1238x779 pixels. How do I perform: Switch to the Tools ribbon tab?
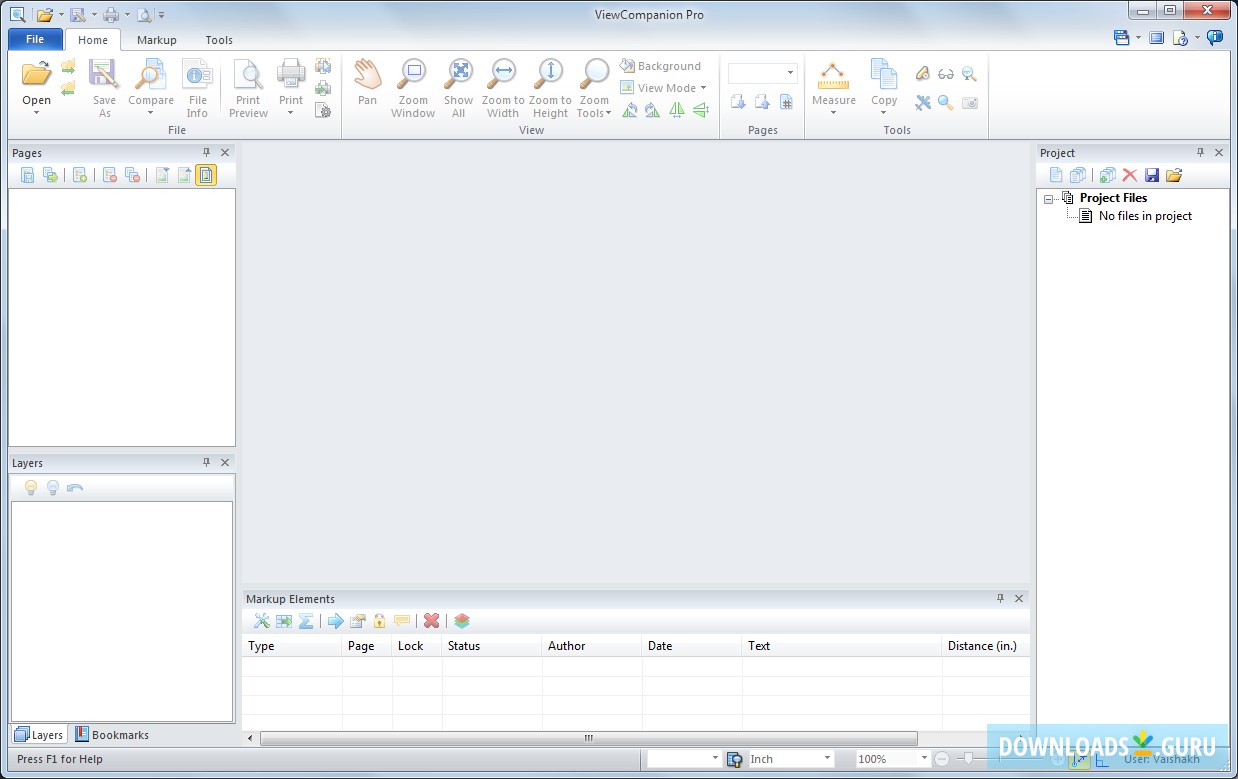(x=219, y=40)
